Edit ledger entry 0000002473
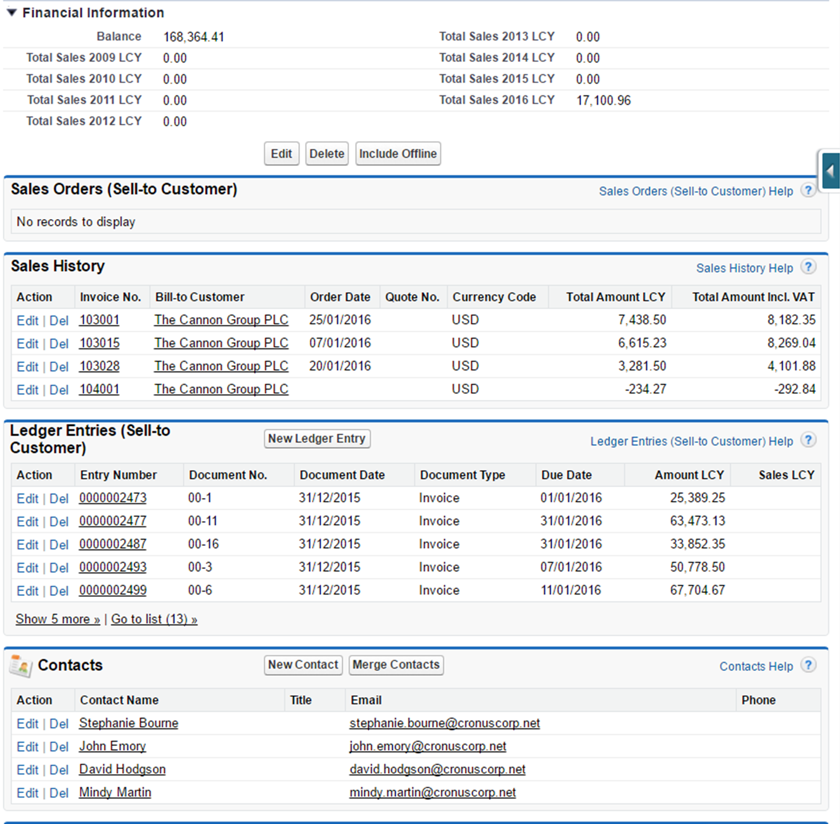The width and height of the screenshot is (840, 824). (x=27, y=497)
